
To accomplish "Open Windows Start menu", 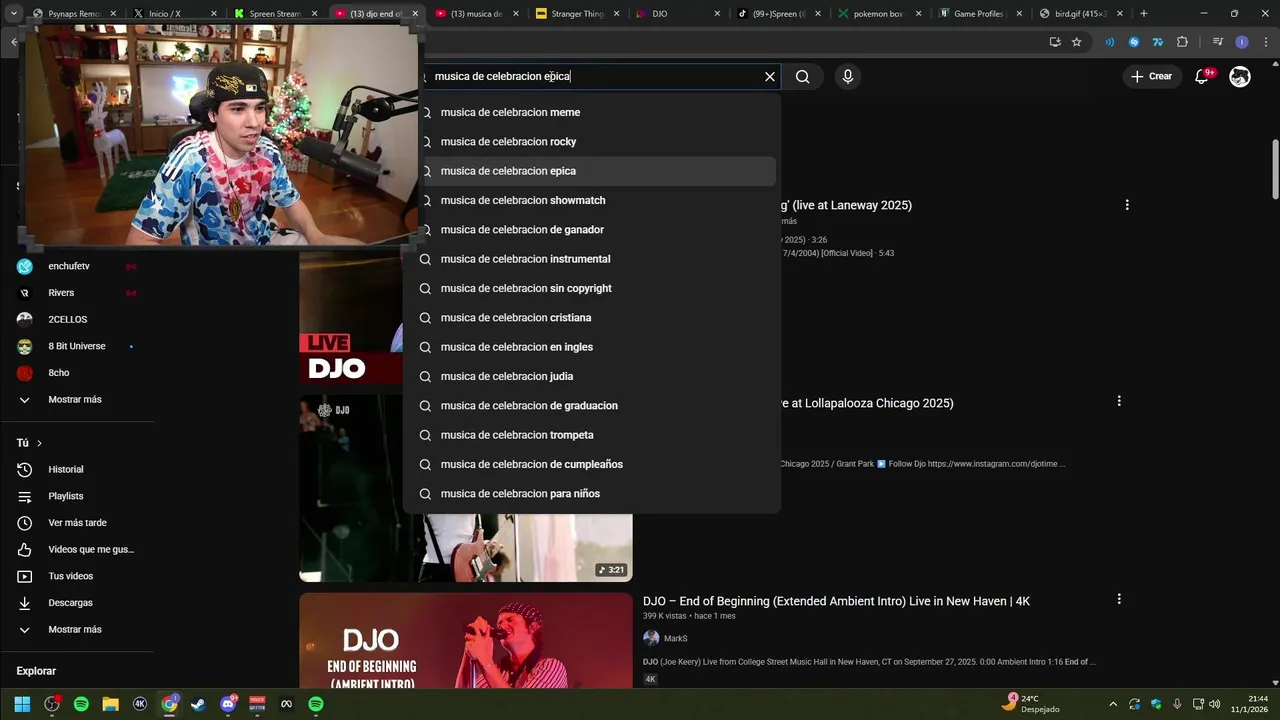I will (x=22, y=704).
